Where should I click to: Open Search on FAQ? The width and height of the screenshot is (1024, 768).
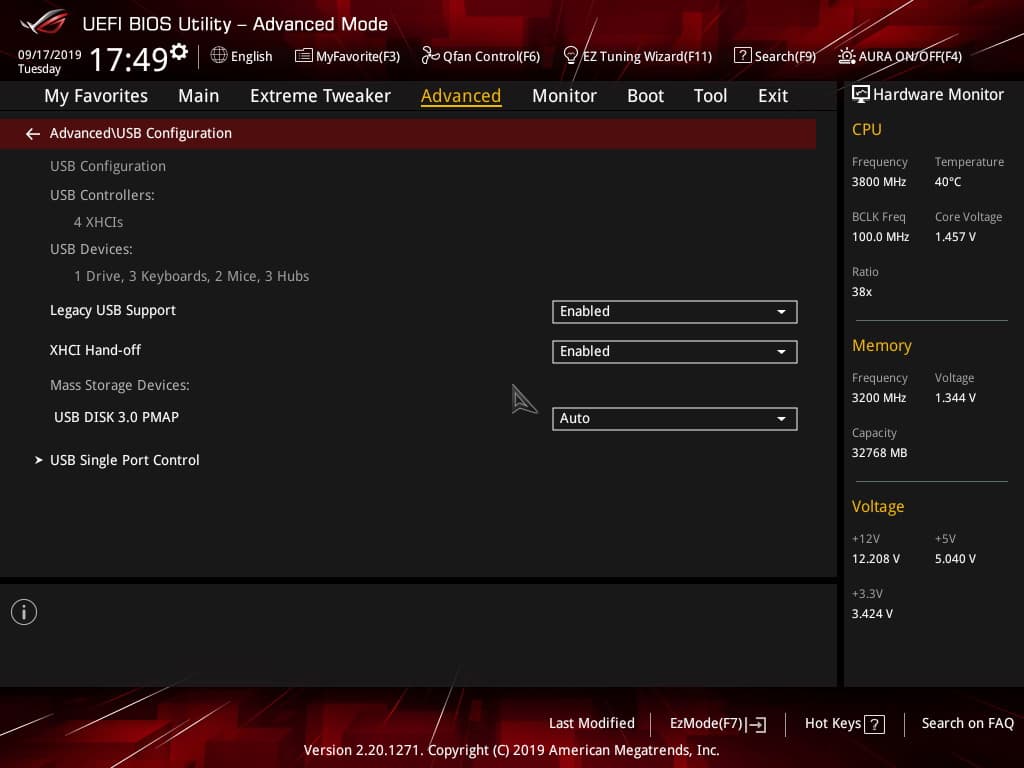click(967, 723)
